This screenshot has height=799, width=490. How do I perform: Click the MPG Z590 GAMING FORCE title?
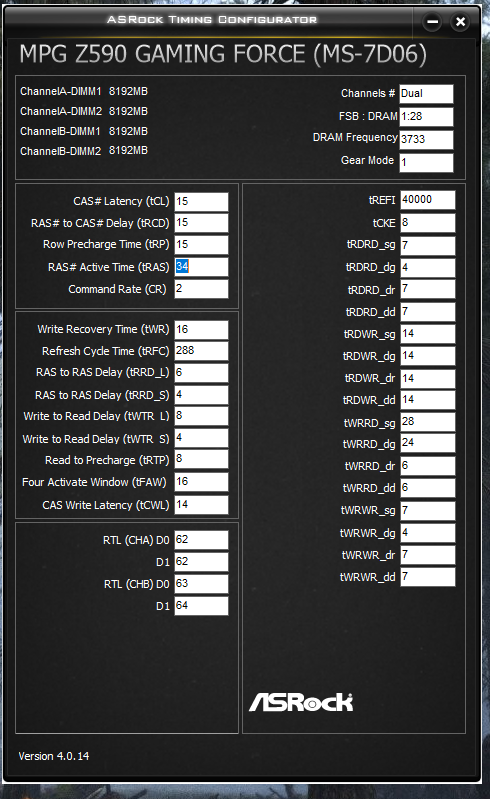(x=223, y=54)
